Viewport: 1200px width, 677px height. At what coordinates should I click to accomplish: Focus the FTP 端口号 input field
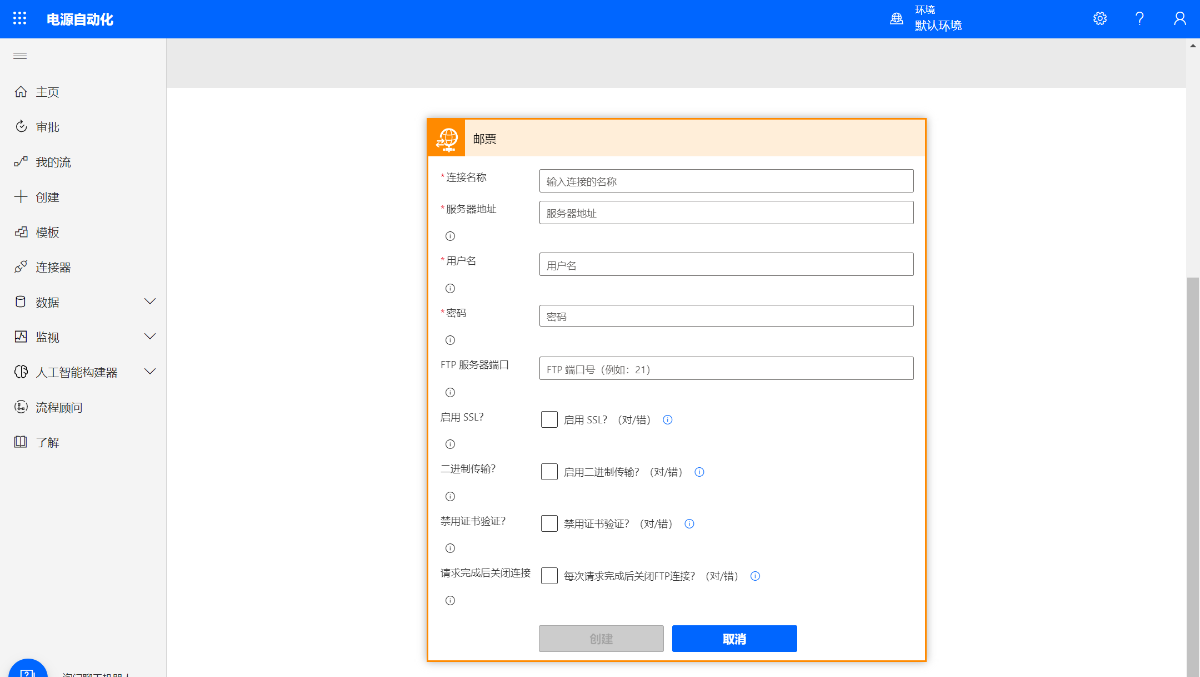tap(726, 368)
